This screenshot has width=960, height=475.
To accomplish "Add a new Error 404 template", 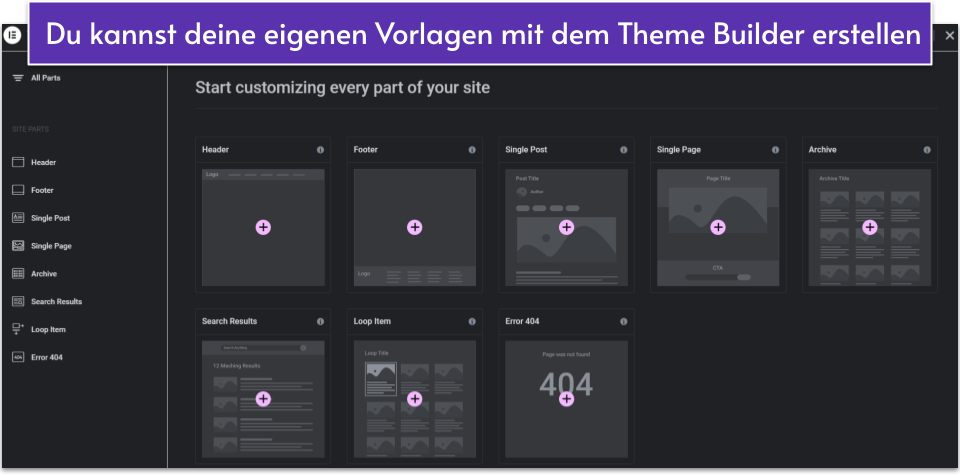I will 566,399.
